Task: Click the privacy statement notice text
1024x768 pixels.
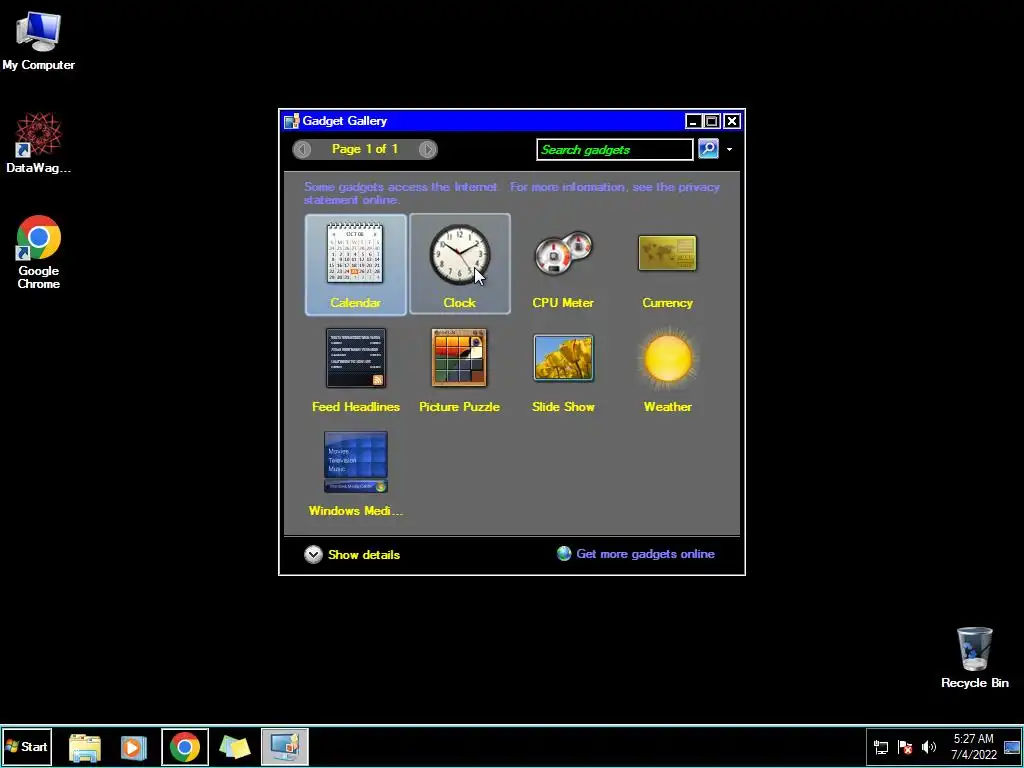Action: pyautogui.click(x=511, y=193)
